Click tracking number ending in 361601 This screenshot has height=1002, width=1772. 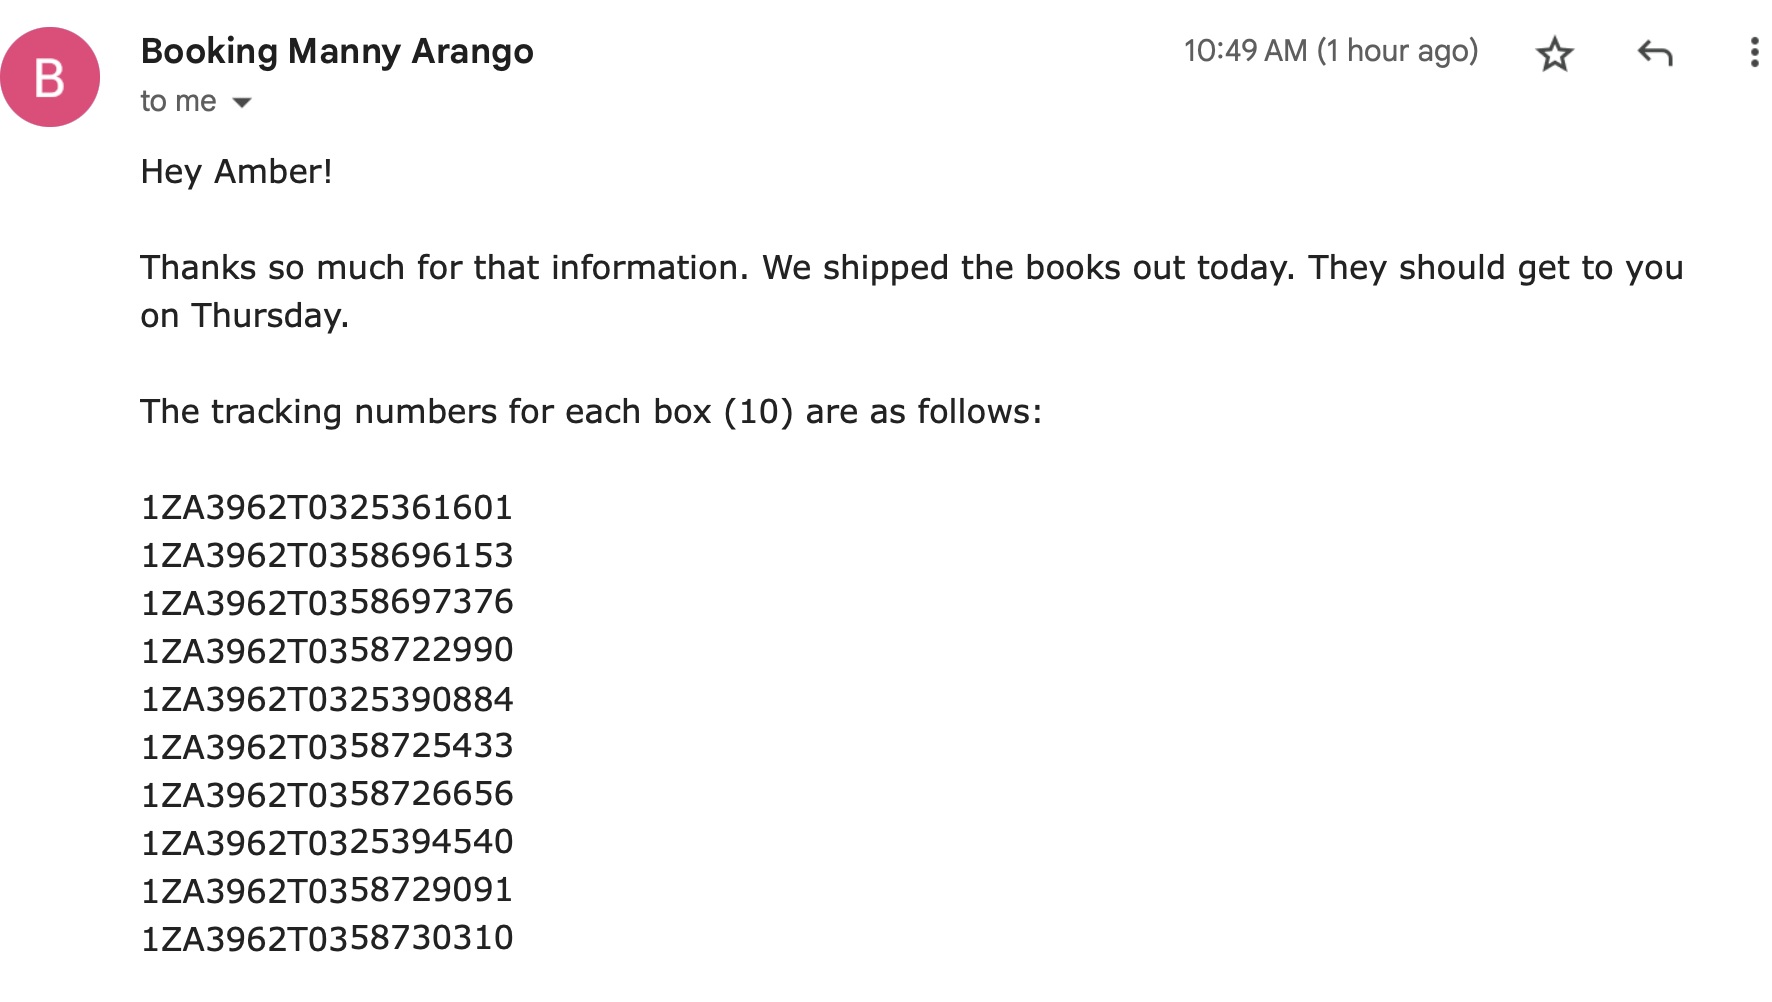tap(326, 507)
